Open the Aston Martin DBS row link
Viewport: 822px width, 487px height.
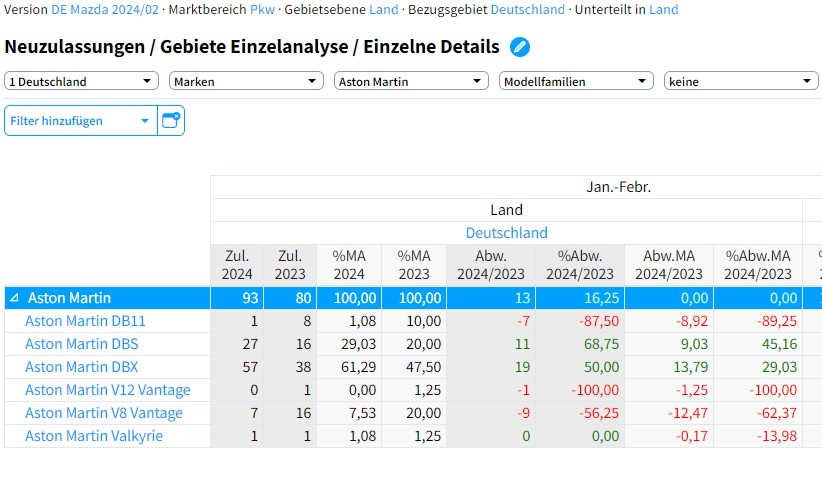click(x=82, y=344)
